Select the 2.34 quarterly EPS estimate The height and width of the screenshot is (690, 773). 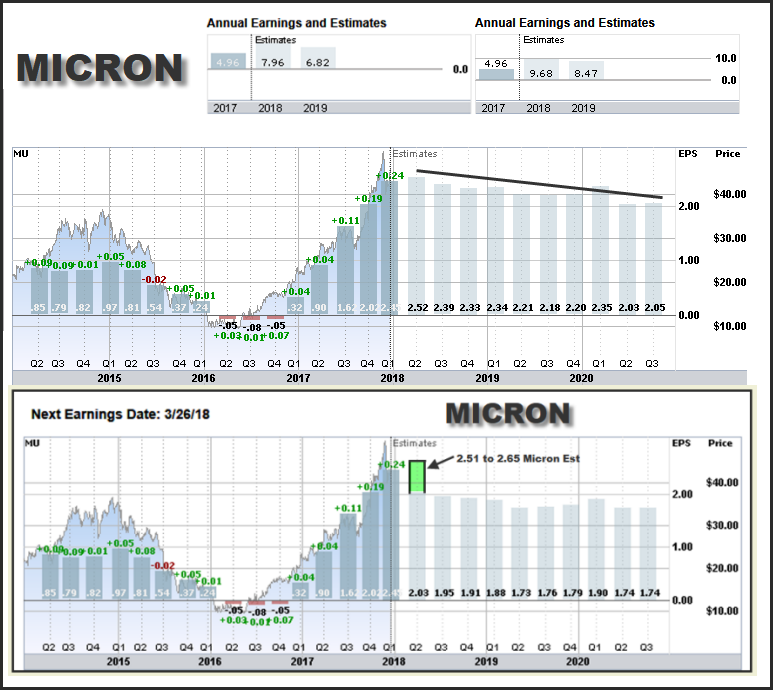tap(497, 308)
